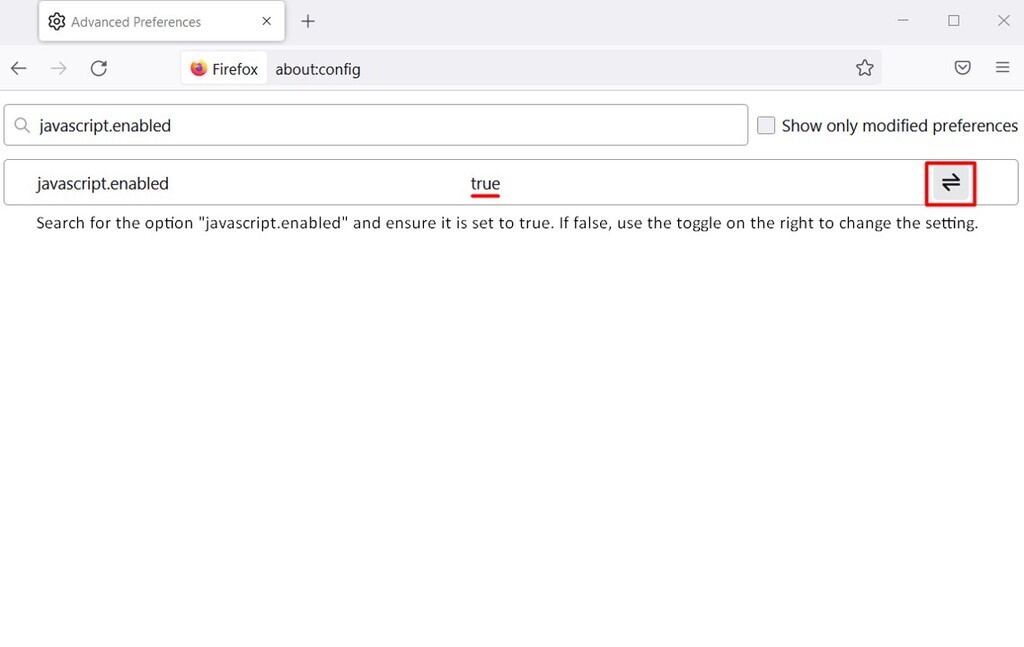Minimize the Firefox window
The width and height of the screenshot is (1024, 647).
pyautogui.click(x=903, y=21)
